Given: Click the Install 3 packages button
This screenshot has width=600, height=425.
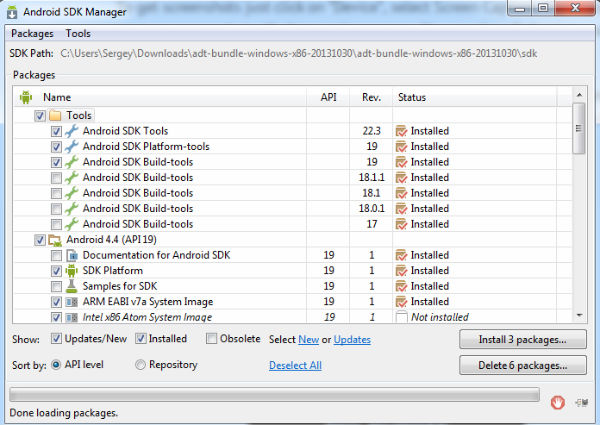Looking at the screenshot, I should [521, 340].
